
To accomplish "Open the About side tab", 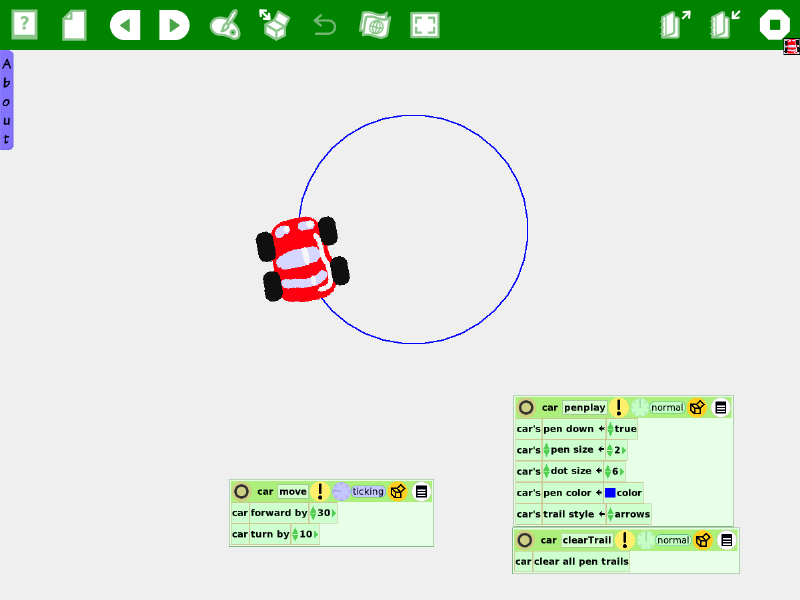I will 7,100.
